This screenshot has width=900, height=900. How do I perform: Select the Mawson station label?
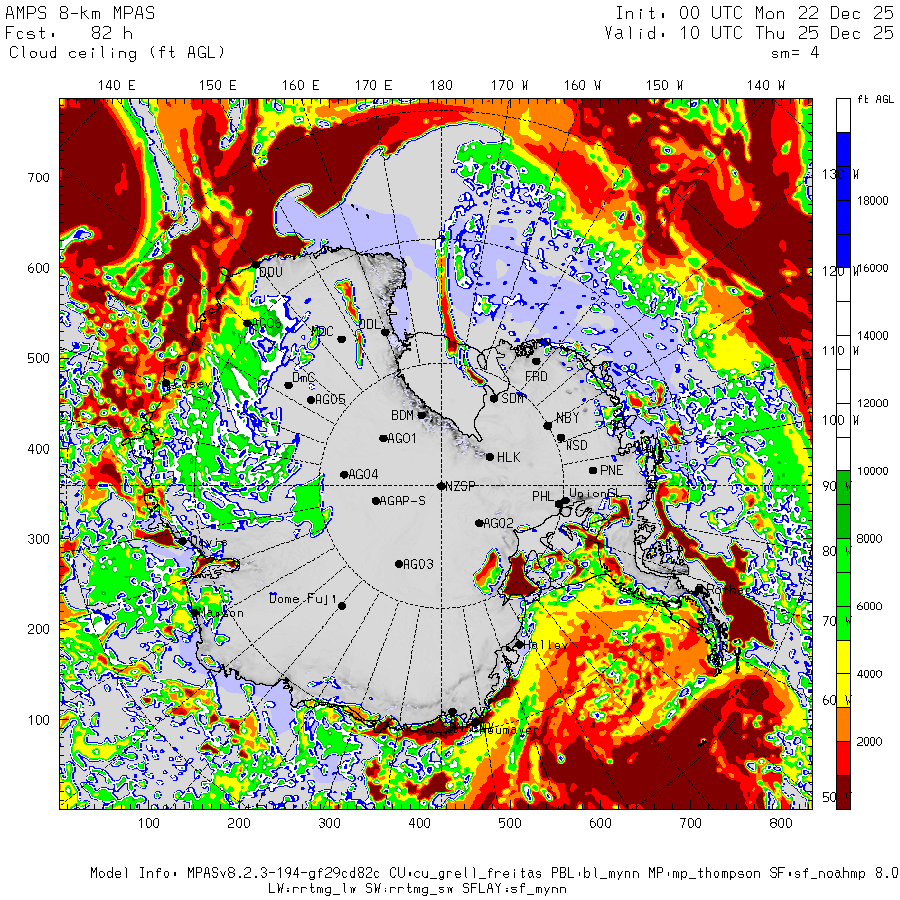coord(221,613)
